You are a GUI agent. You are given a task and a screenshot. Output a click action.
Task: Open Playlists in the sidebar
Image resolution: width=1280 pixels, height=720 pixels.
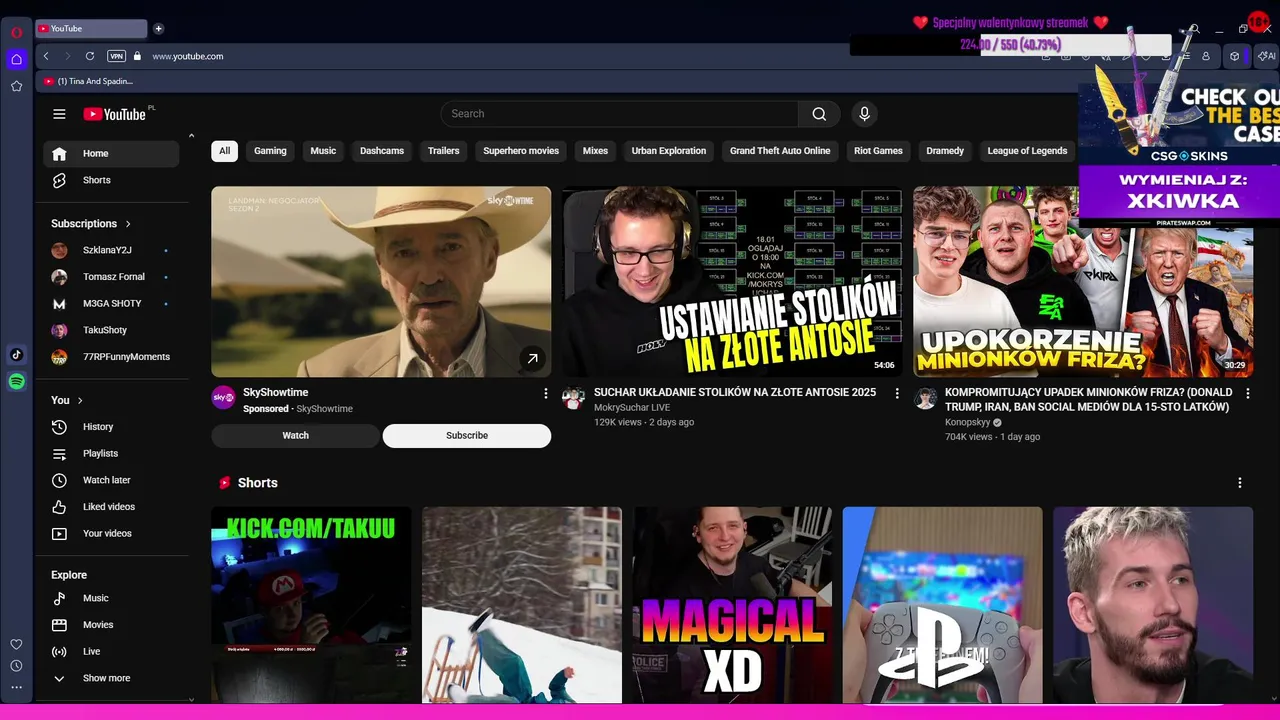coord(111,454)
